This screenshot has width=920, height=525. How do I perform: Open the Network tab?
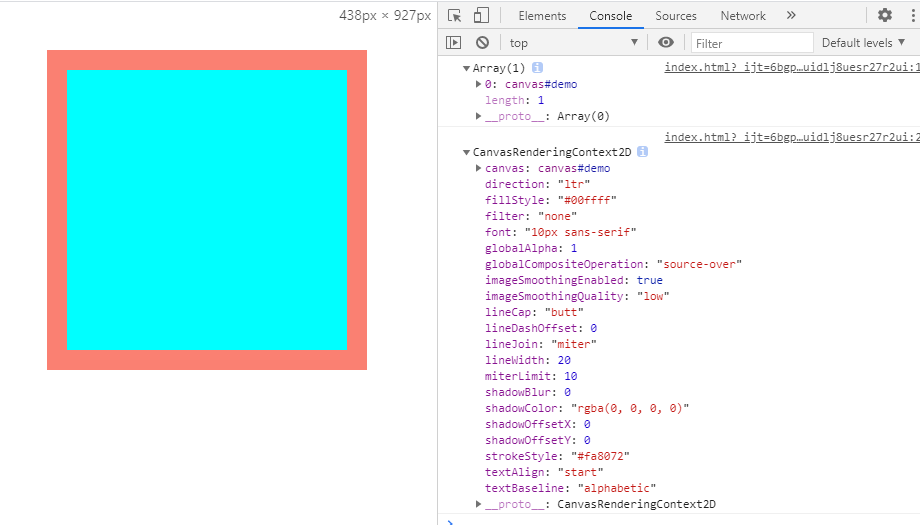point(743,15)
